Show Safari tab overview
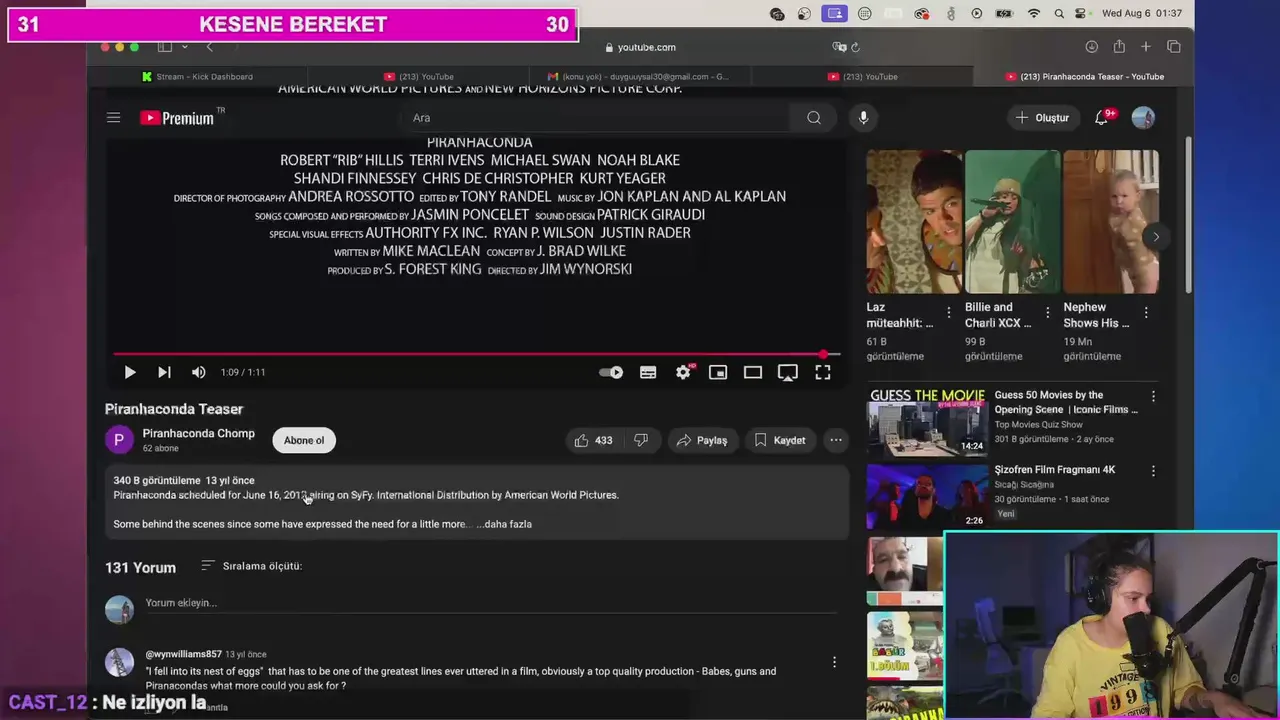 tap(1174, 47)
